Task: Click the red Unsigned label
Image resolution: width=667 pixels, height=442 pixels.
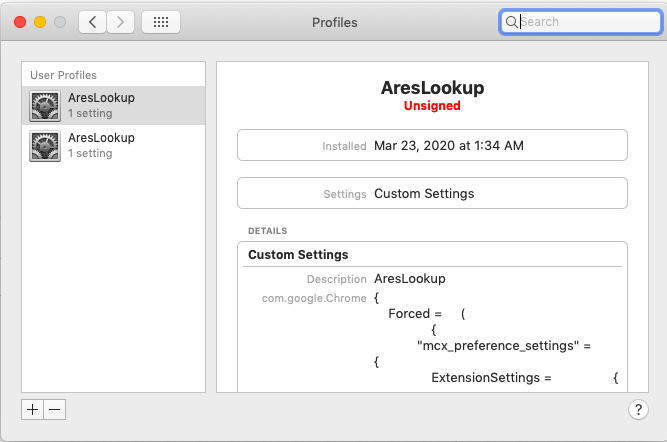Action: click(x=432, y=105)
